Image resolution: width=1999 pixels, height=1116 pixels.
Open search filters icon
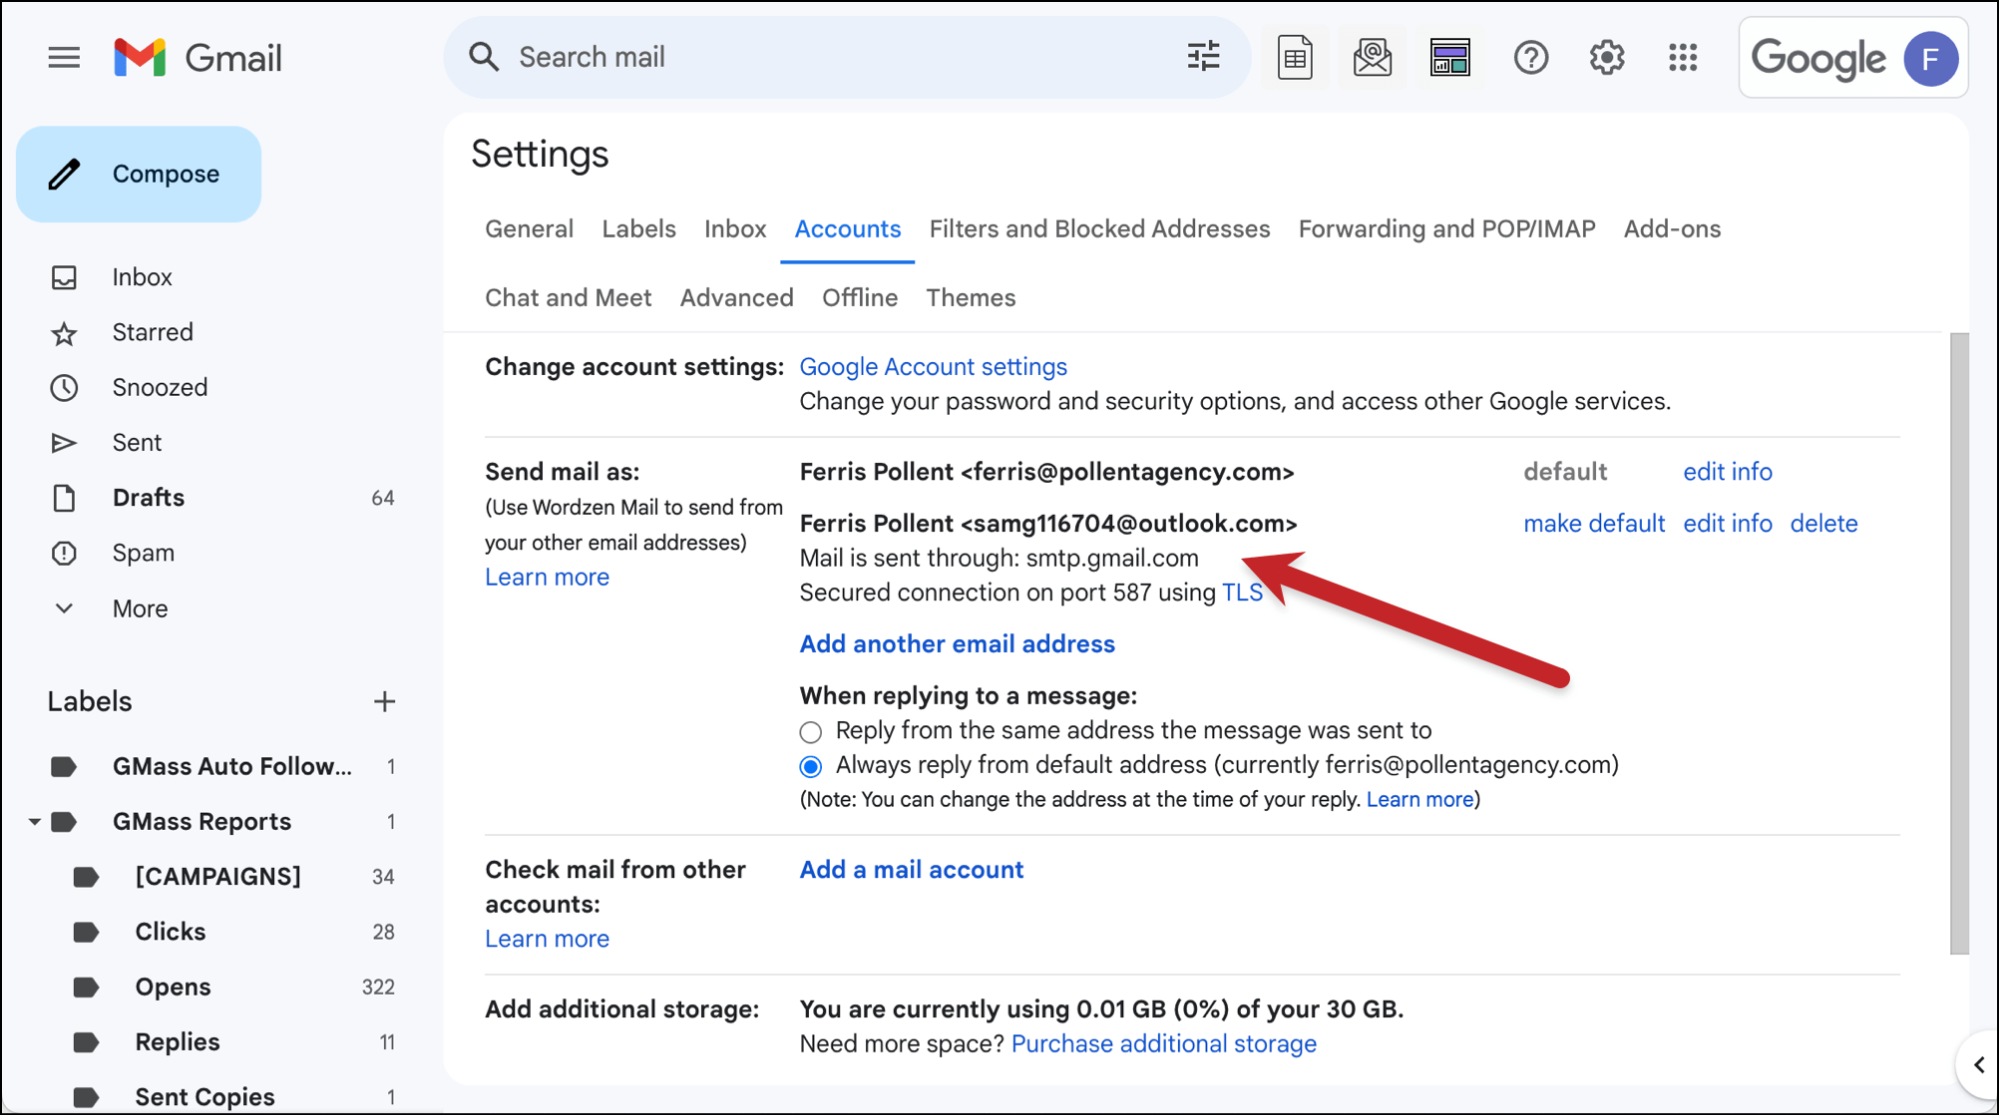pyautogui.click(x=1203, y=56)
